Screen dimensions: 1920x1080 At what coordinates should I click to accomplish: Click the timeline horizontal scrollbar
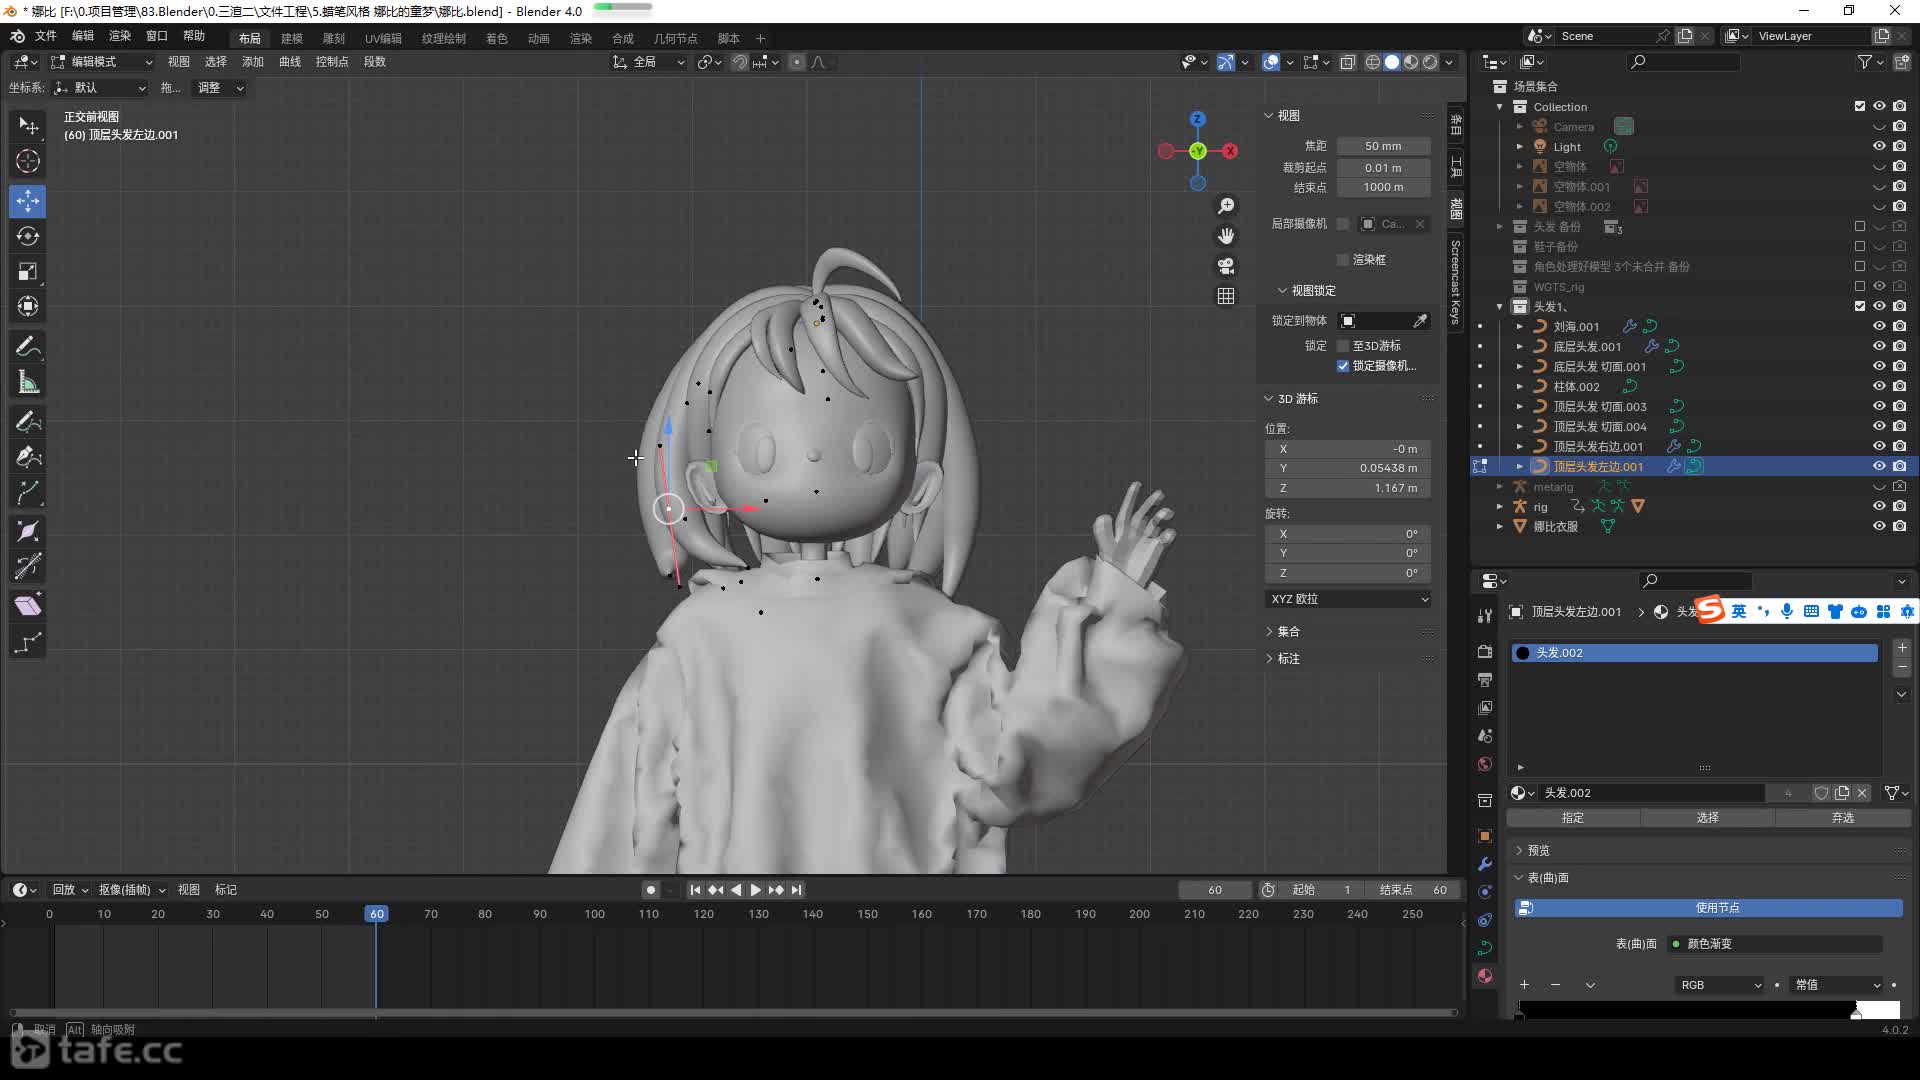coord(733,1013)
